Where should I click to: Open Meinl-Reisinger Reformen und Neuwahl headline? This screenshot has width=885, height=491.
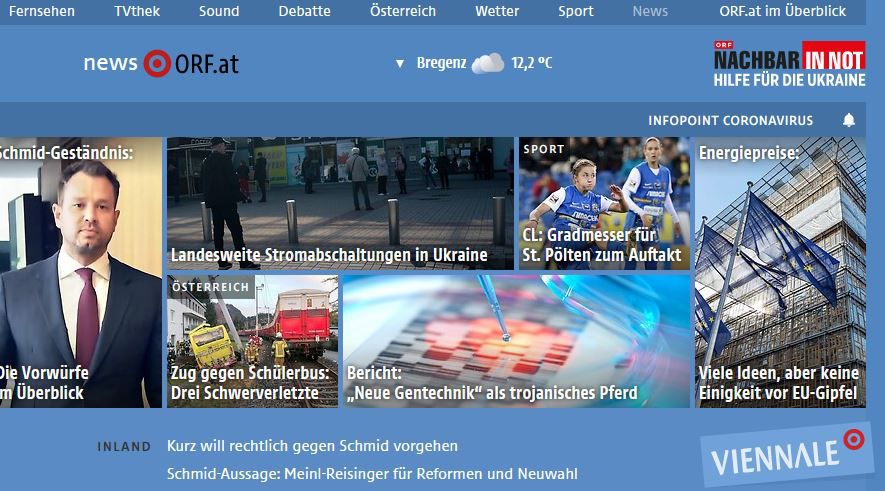372,473
